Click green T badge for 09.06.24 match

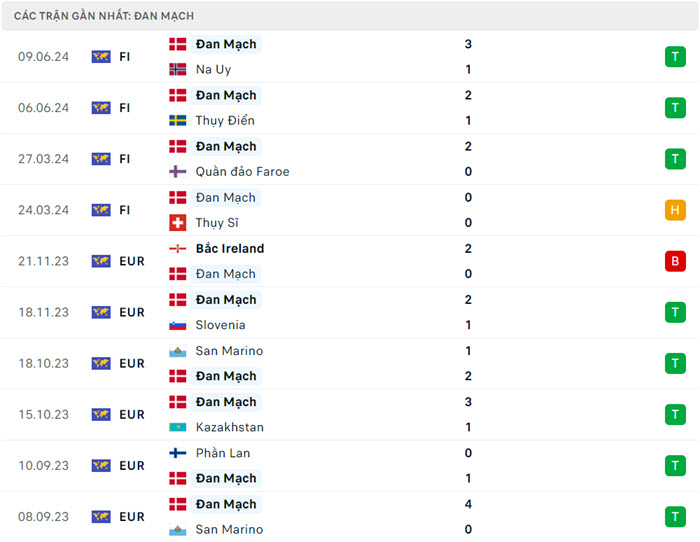point(675,57)
